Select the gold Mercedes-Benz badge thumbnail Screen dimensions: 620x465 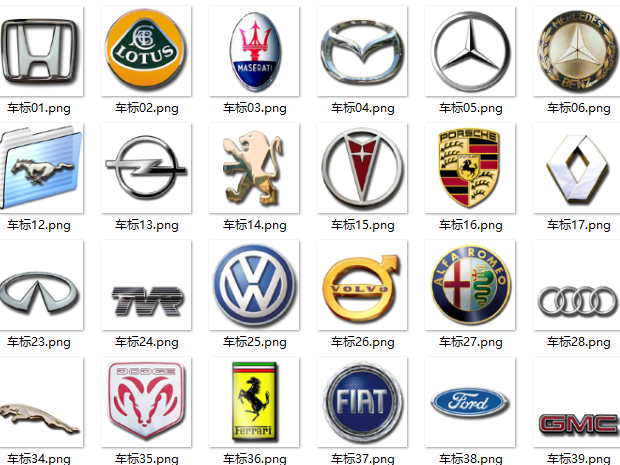[x=577, y=51]
